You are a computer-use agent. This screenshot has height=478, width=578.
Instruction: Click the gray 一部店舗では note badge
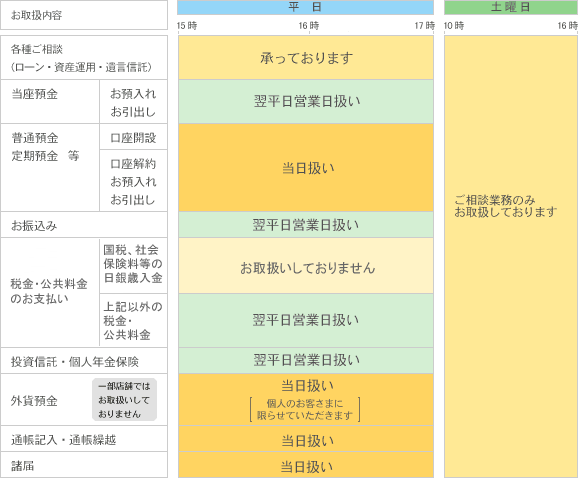coord(125,400)
